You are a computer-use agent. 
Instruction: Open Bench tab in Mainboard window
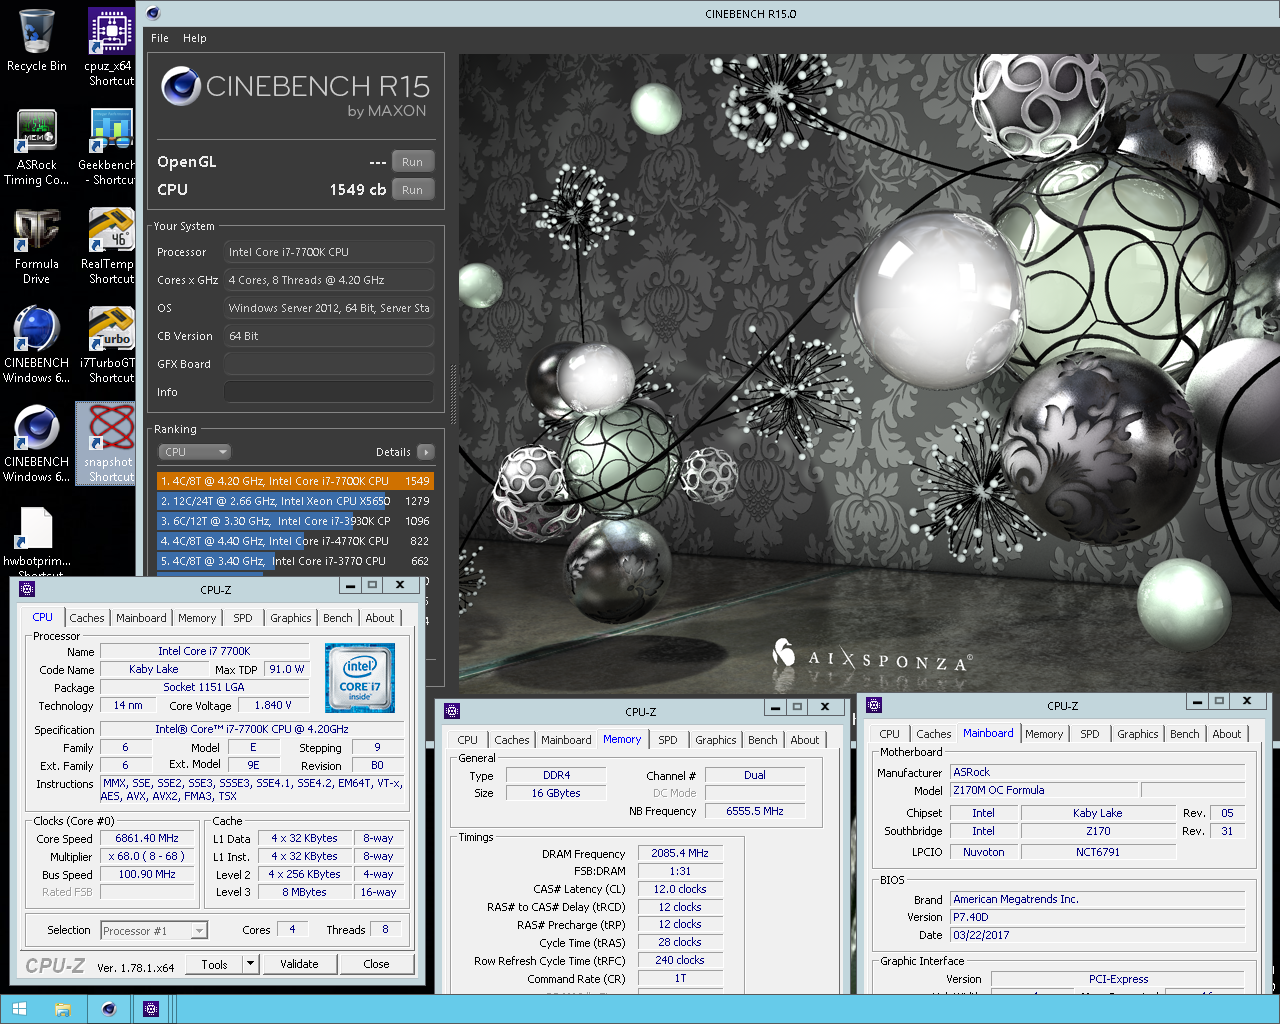(1185, 734)
